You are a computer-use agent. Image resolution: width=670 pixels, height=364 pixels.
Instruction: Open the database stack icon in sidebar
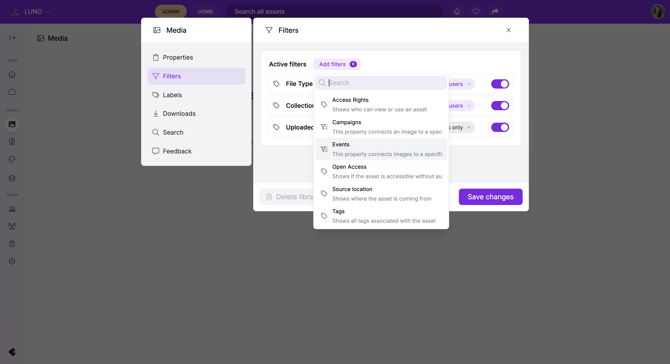[x=12, y=178]
